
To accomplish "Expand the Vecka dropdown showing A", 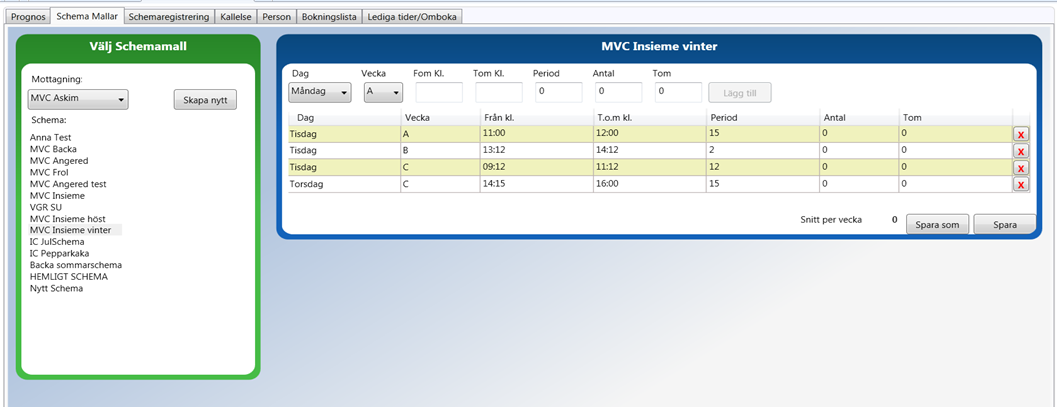I will tap(383, 93).
